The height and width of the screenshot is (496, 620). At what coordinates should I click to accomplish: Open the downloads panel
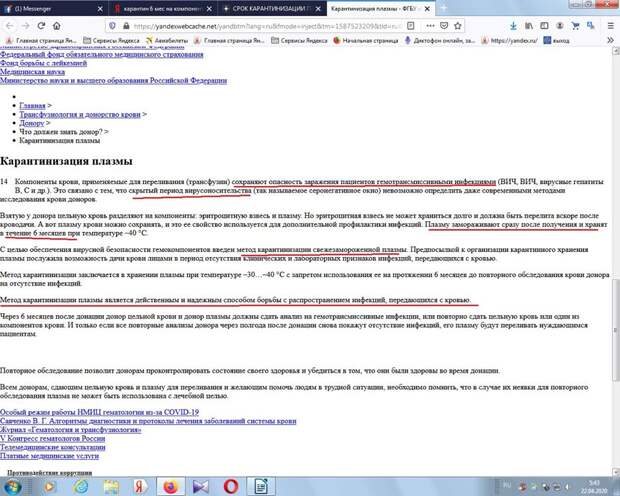pyautogui.click(x=513, y=26)
